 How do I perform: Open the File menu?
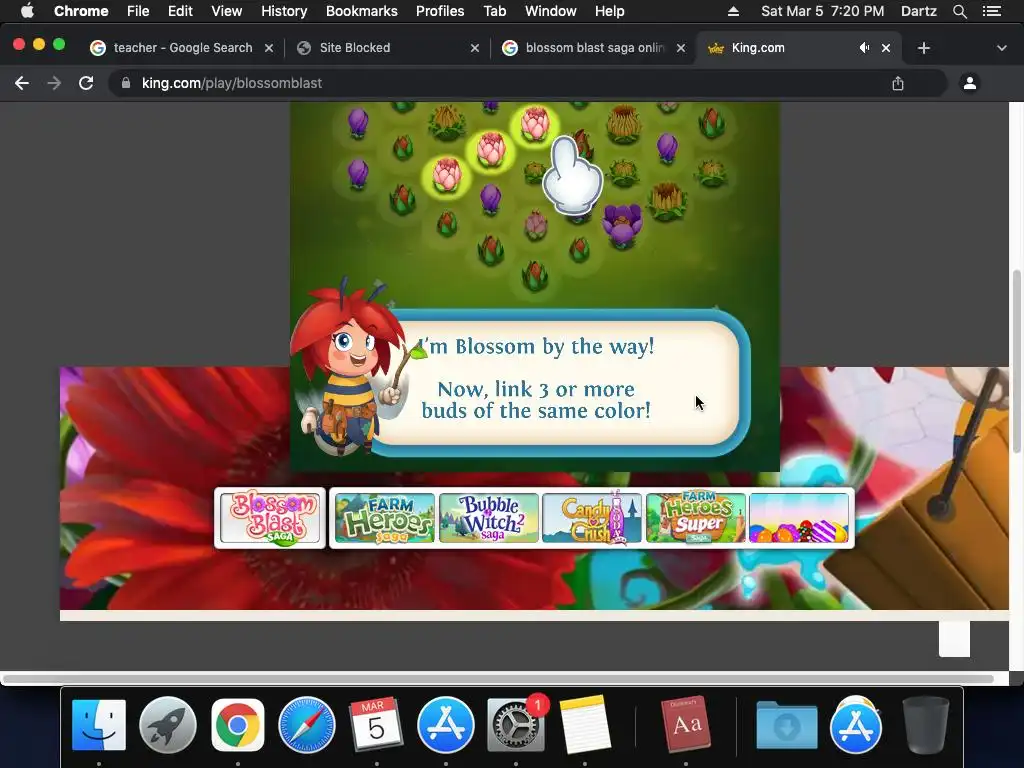point(138,11)
